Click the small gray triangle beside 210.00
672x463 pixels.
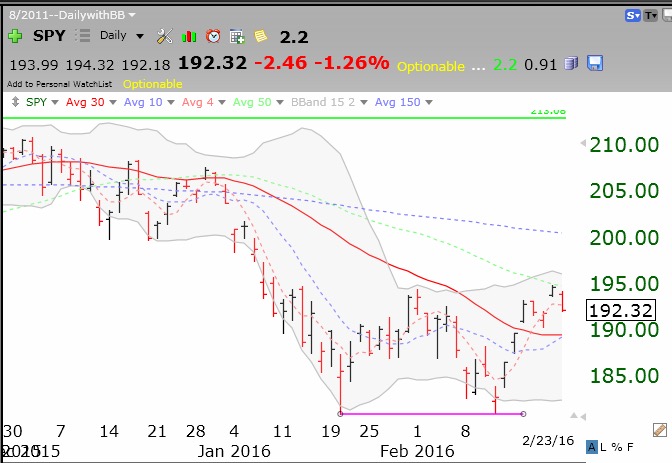pos(583,143)
